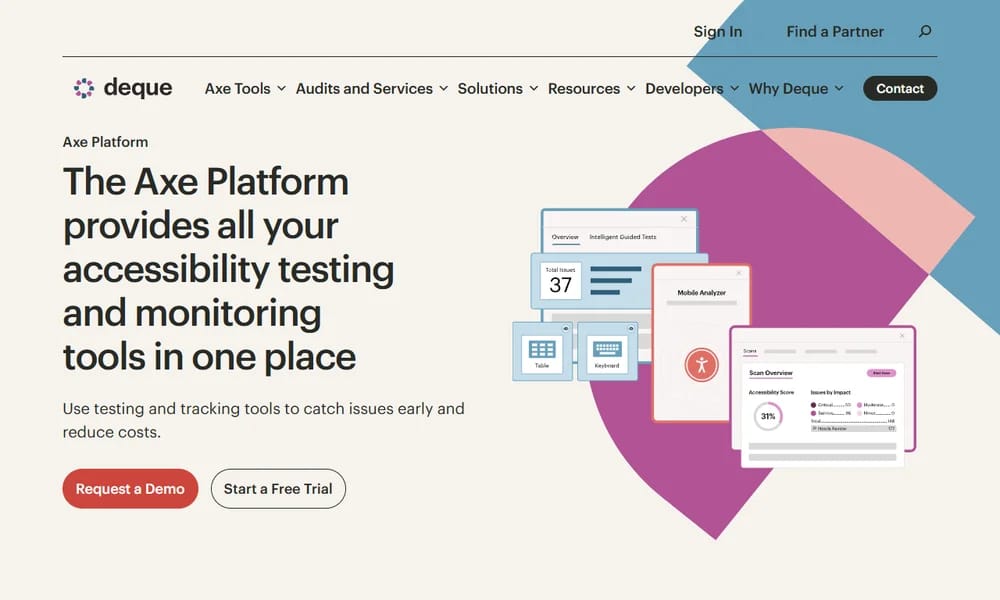Click the Mobile Analyzer label

click(x=702, y=293)
